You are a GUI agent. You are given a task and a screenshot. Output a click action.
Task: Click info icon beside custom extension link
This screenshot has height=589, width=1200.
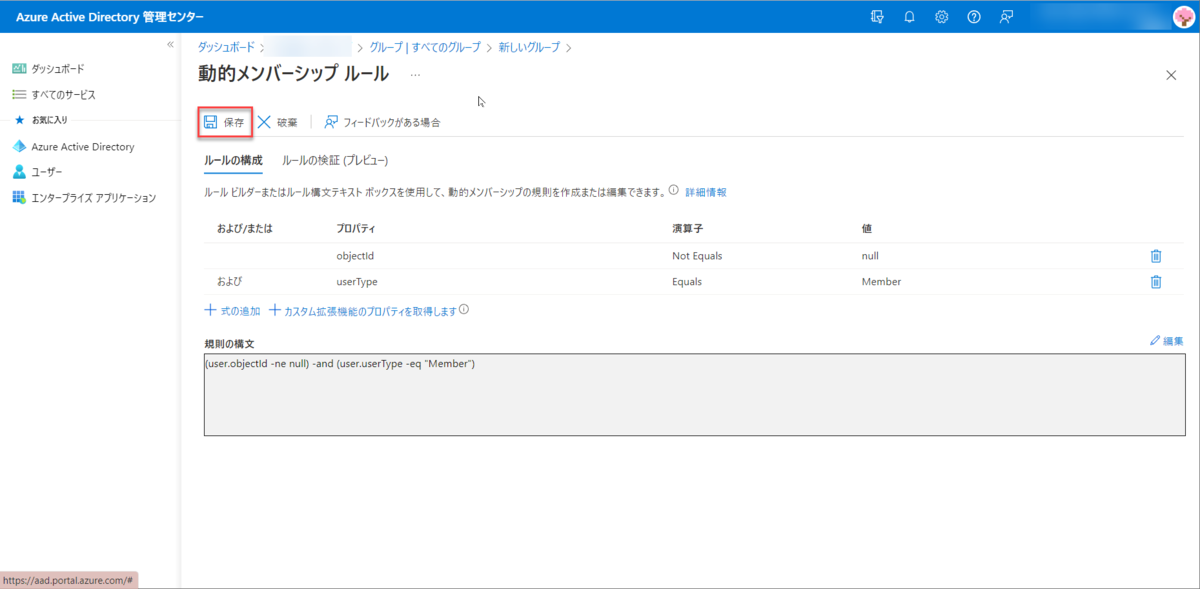coord(464,310)
